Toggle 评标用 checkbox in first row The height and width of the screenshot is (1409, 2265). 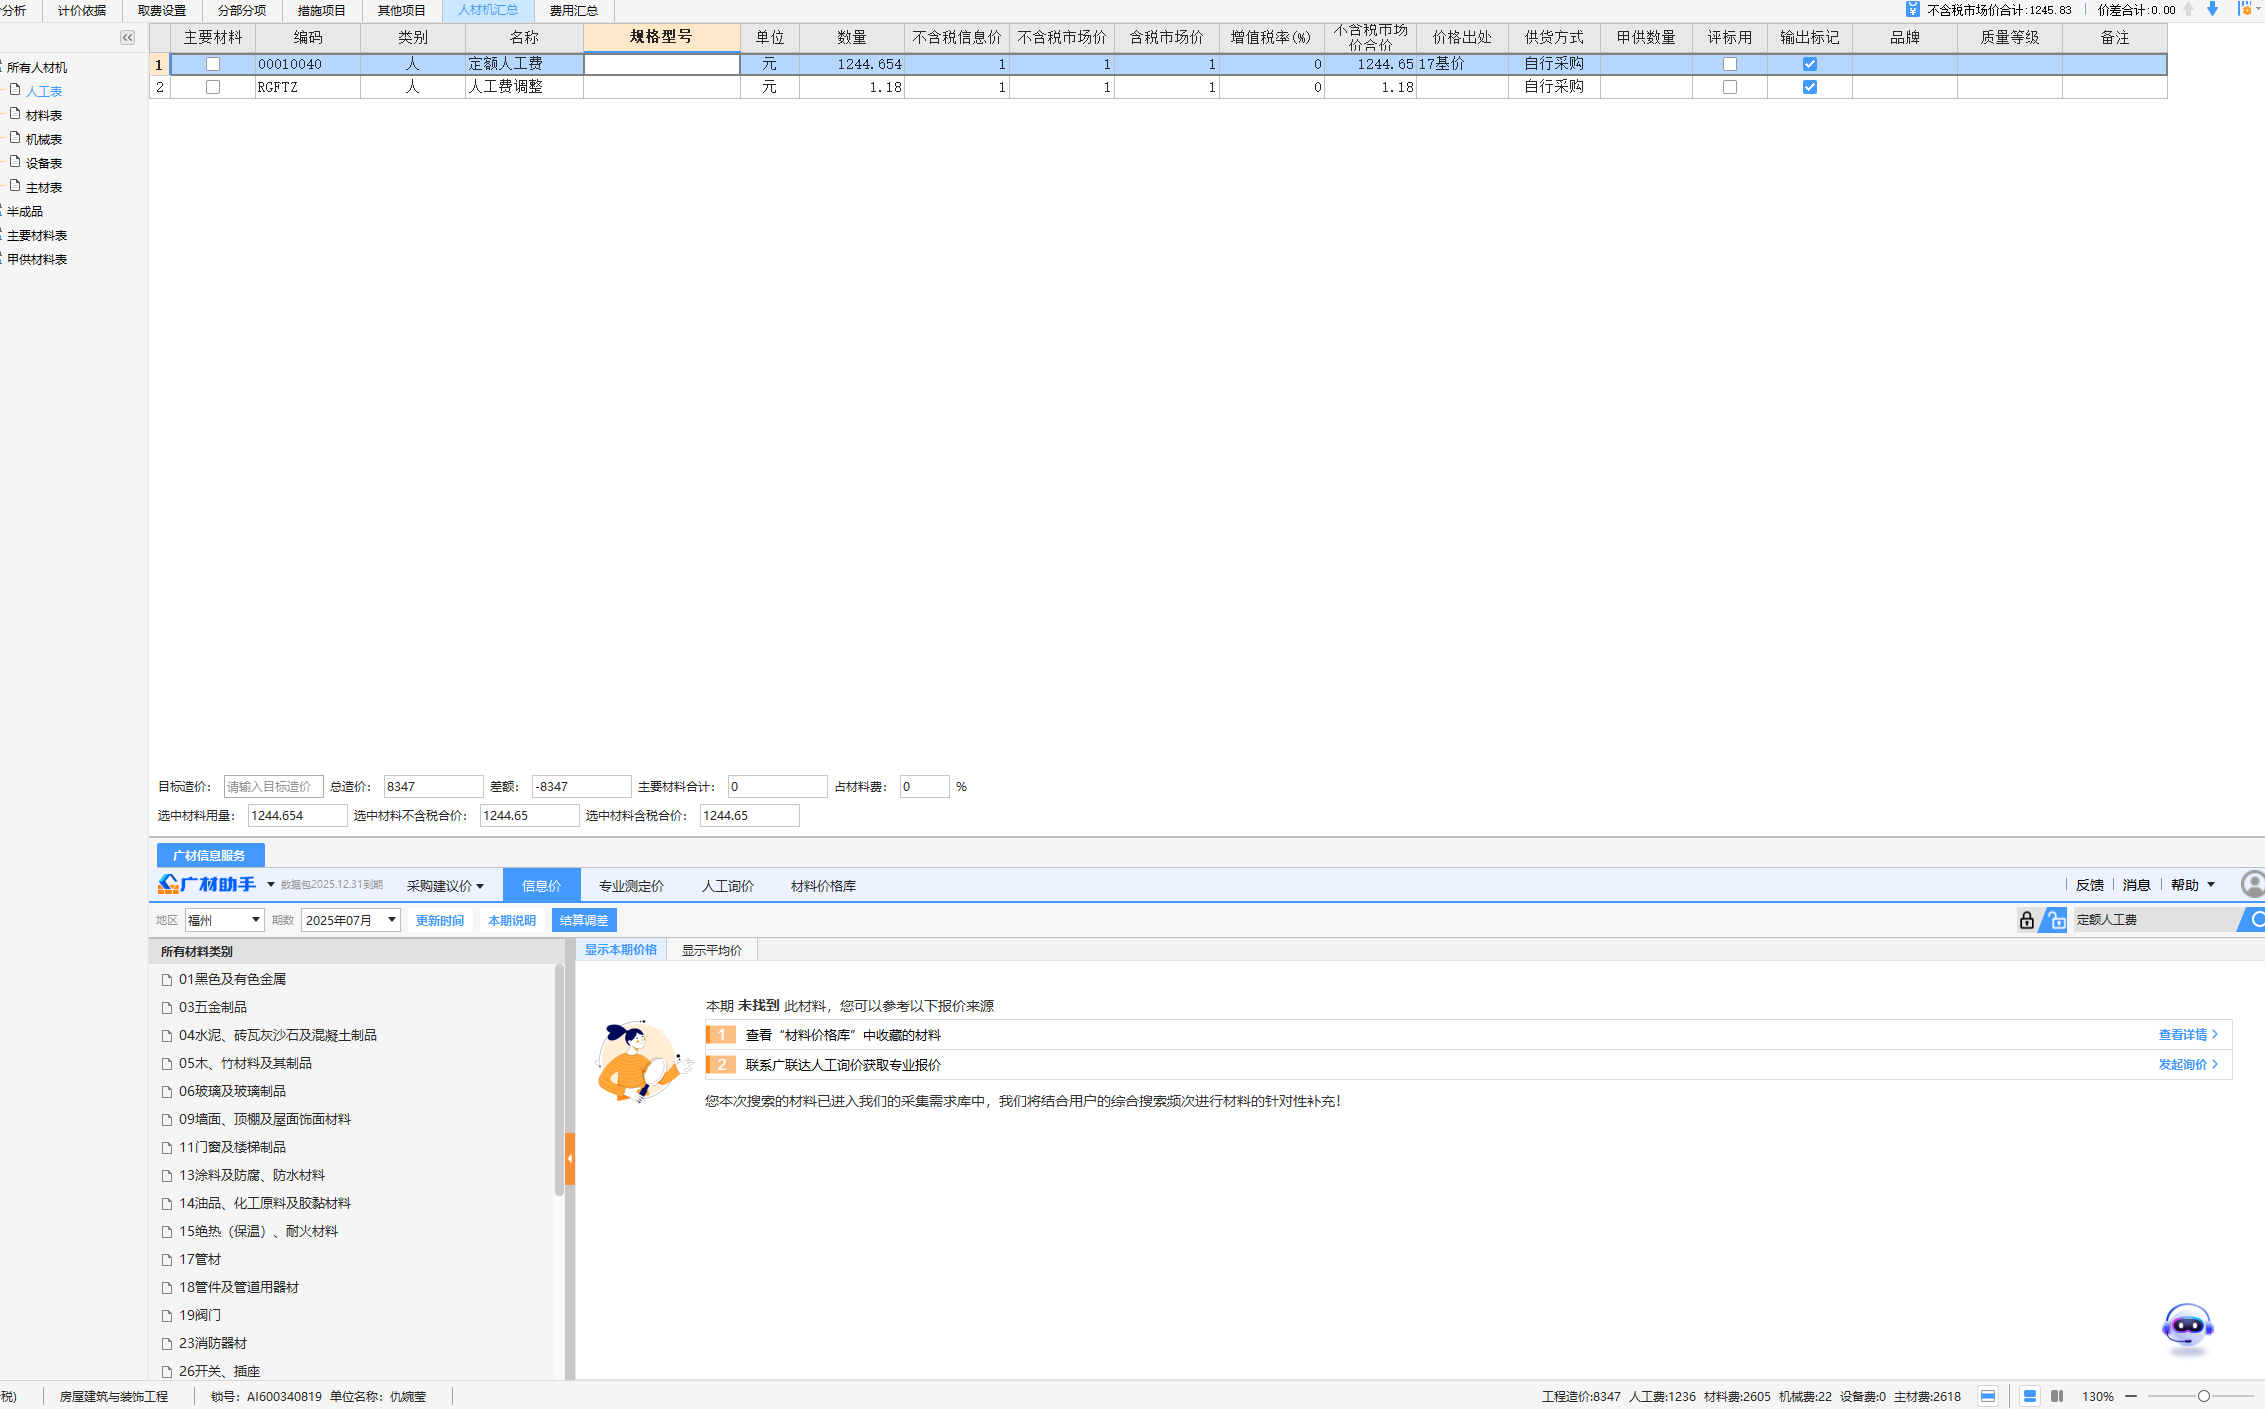(x=1729, y=64)
